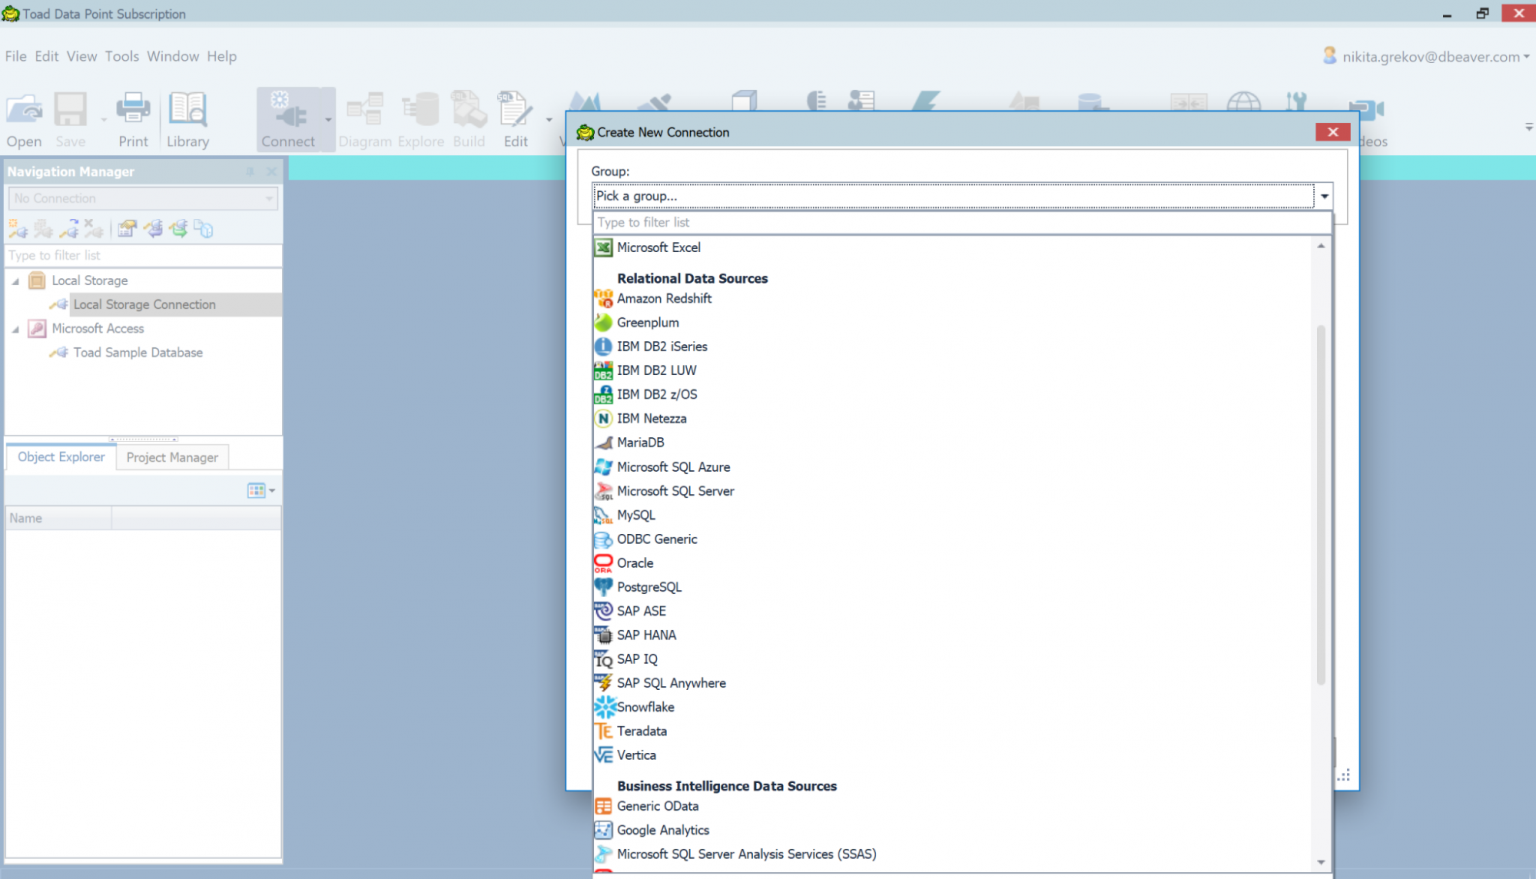Open the account menu for nikita.grekov@dbeaver.com
The width and height of the screenshot is (1536, 879).
pos(1424,57)
